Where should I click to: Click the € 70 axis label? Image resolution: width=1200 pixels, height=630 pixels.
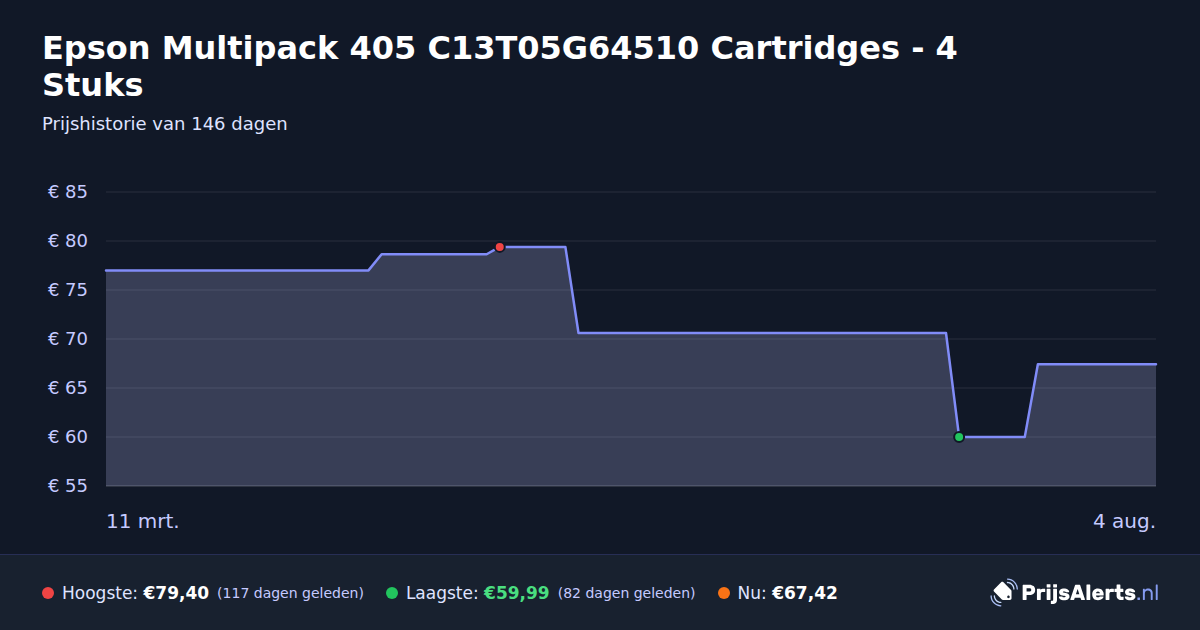tap(68, 339)
